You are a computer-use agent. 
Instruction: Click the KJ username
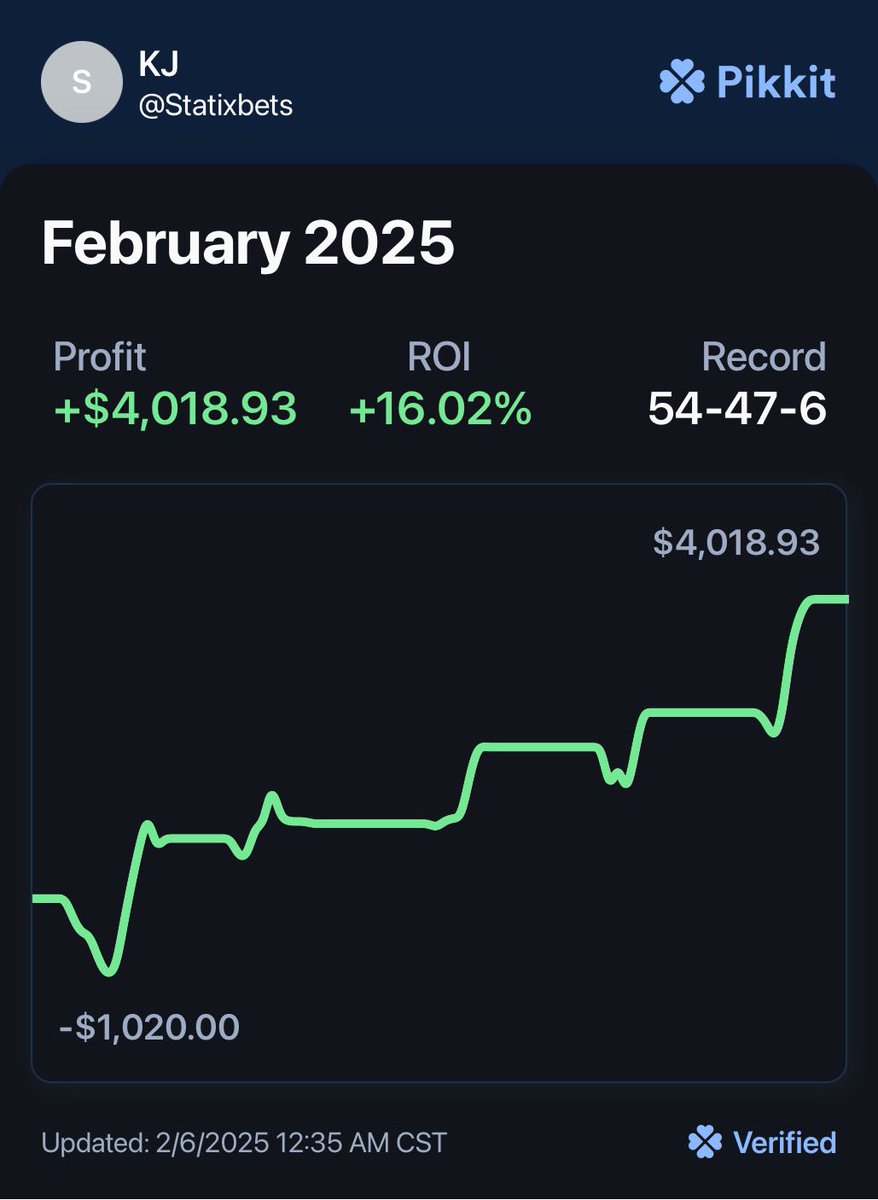[x=157, y=64]
